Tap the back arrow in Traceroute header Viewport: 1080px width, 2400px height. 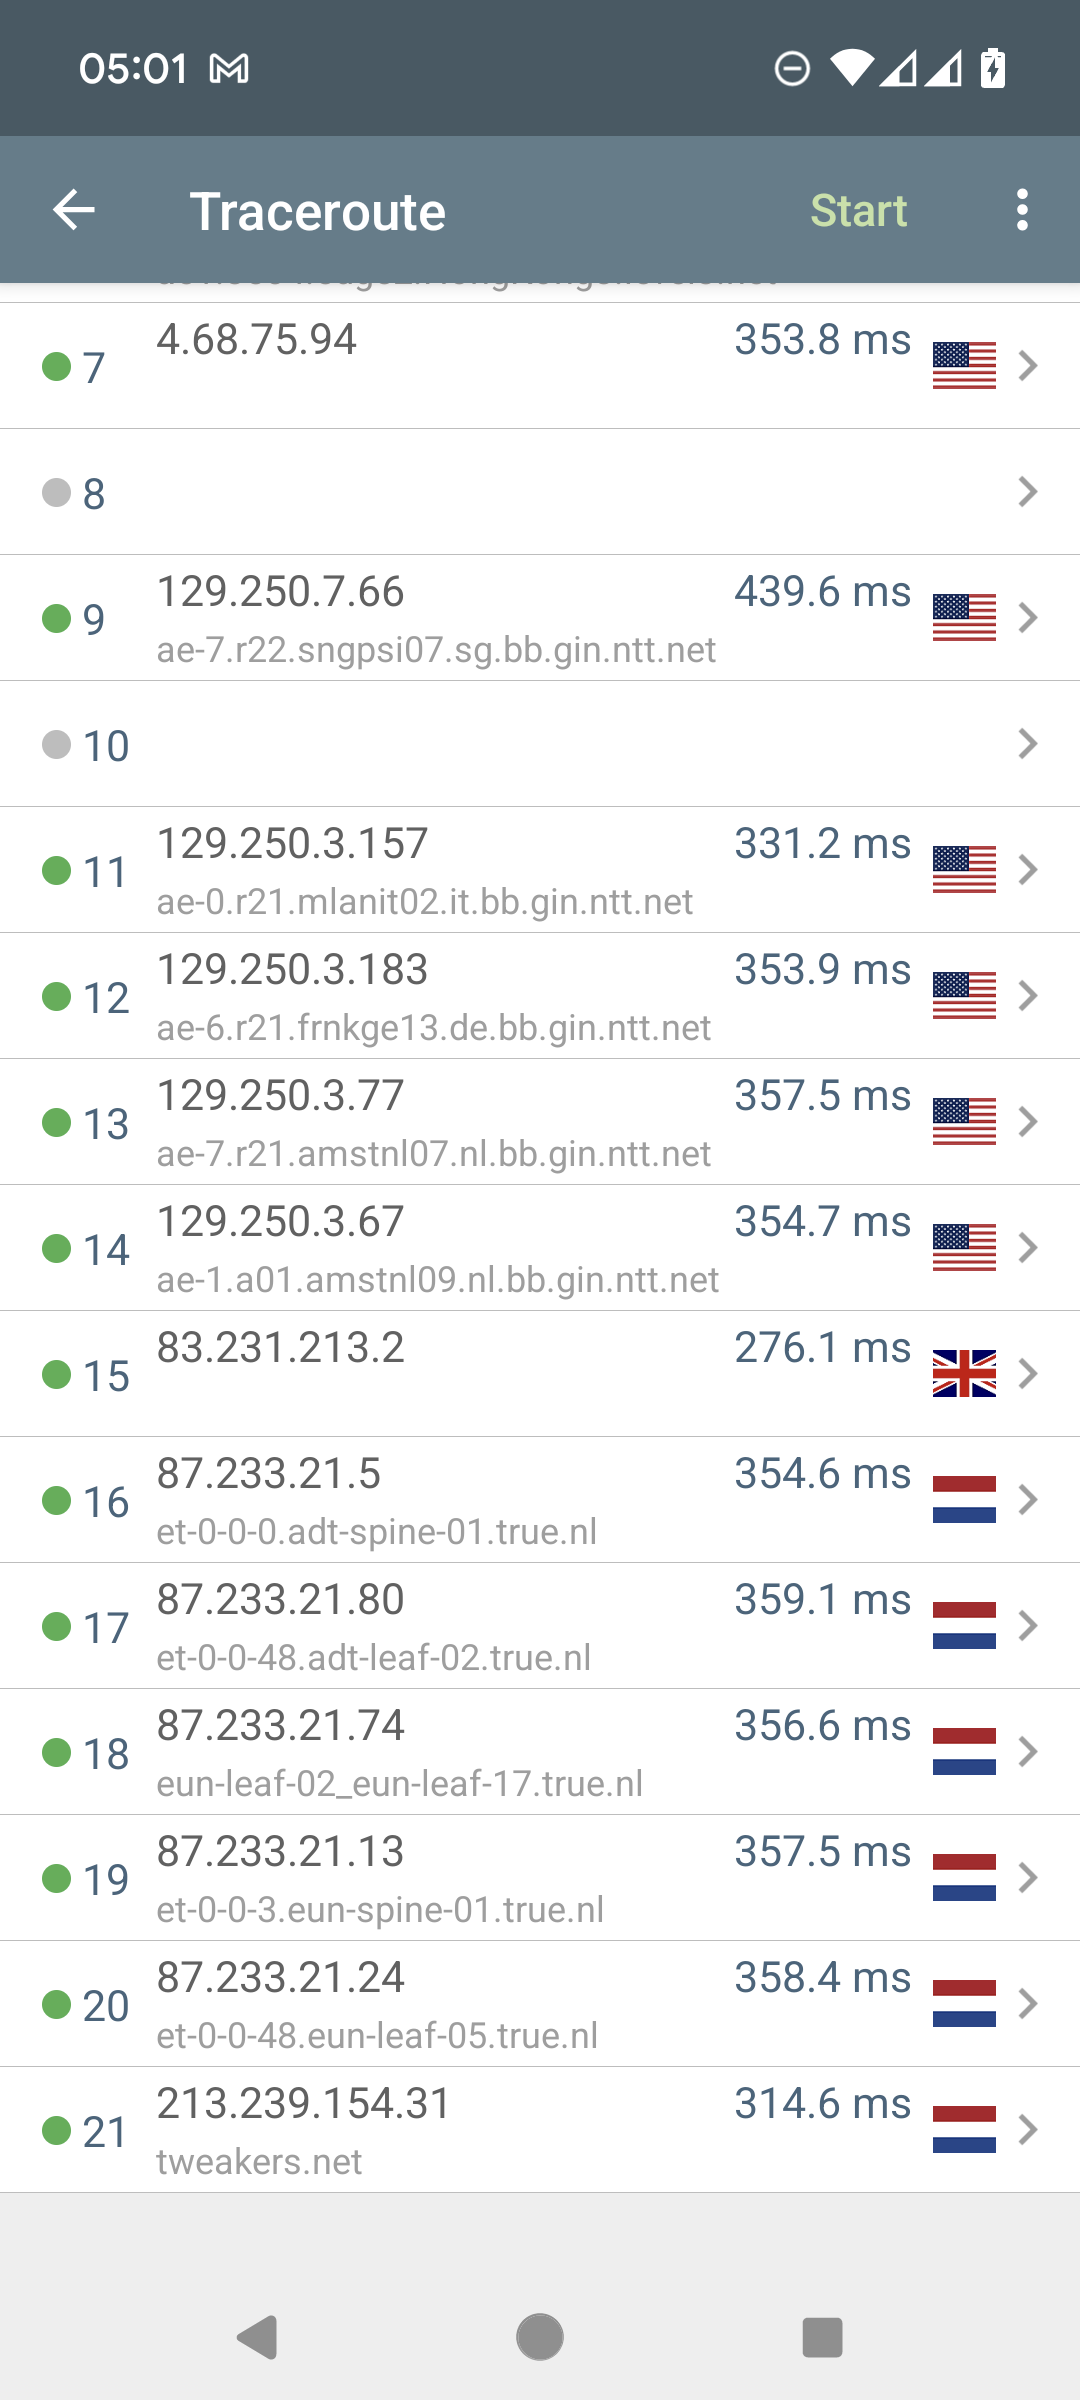click(x=74, y=210)
